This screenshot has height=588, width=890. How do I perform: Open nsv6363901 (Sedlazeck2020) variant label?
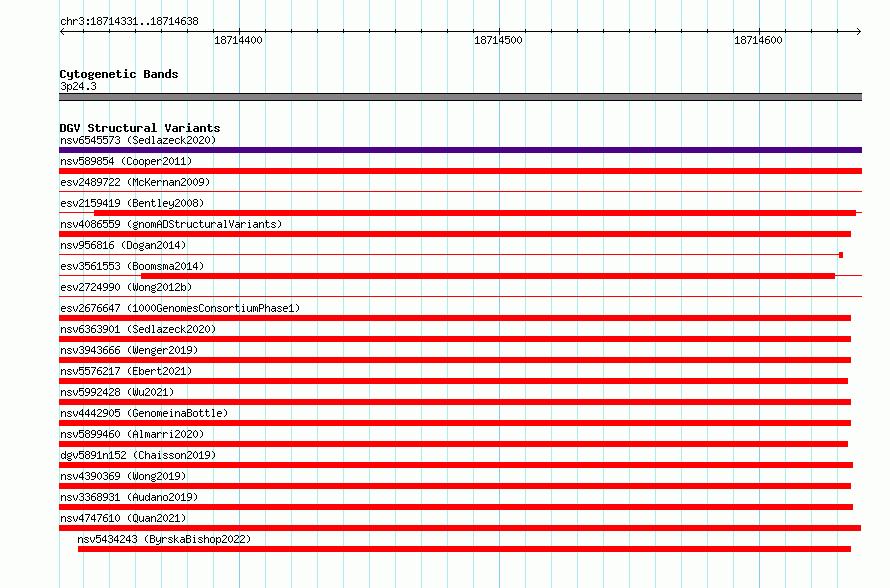click(138, 329)
